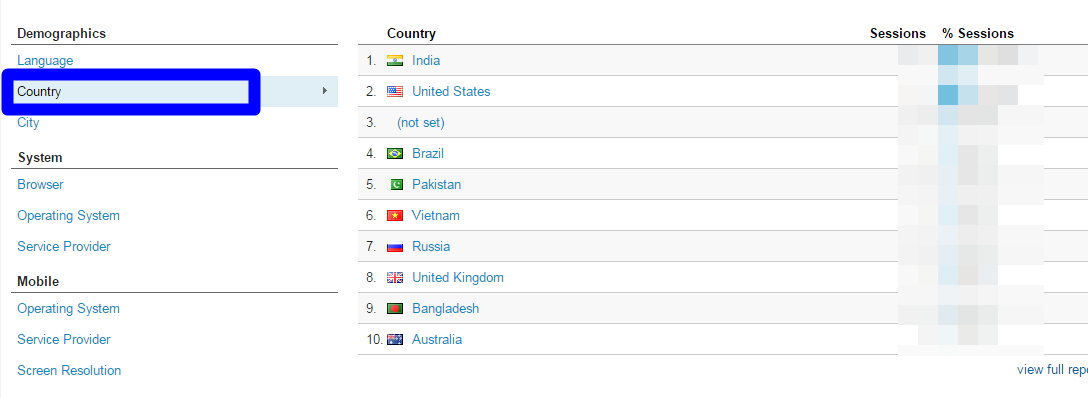Click the Vietnam flag icon
Screen dimensions: 1088x398
point(395,216)
